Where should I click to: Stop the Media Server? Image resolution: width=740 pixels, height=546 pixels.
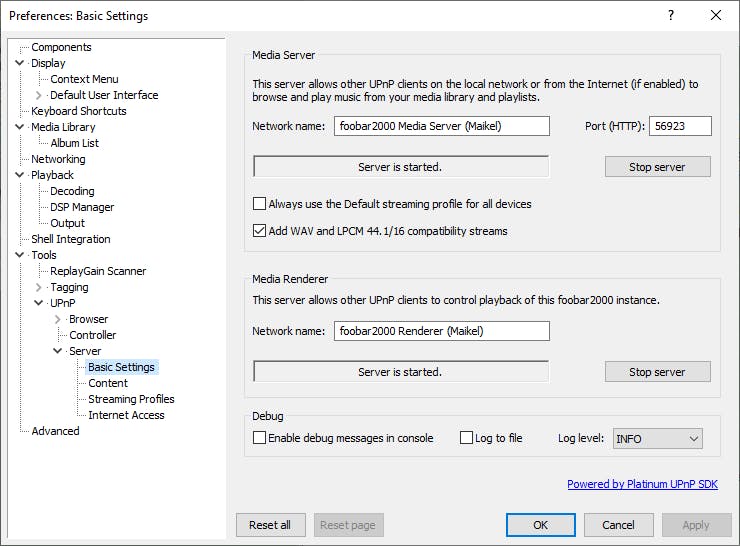click(x=657, y=167)
